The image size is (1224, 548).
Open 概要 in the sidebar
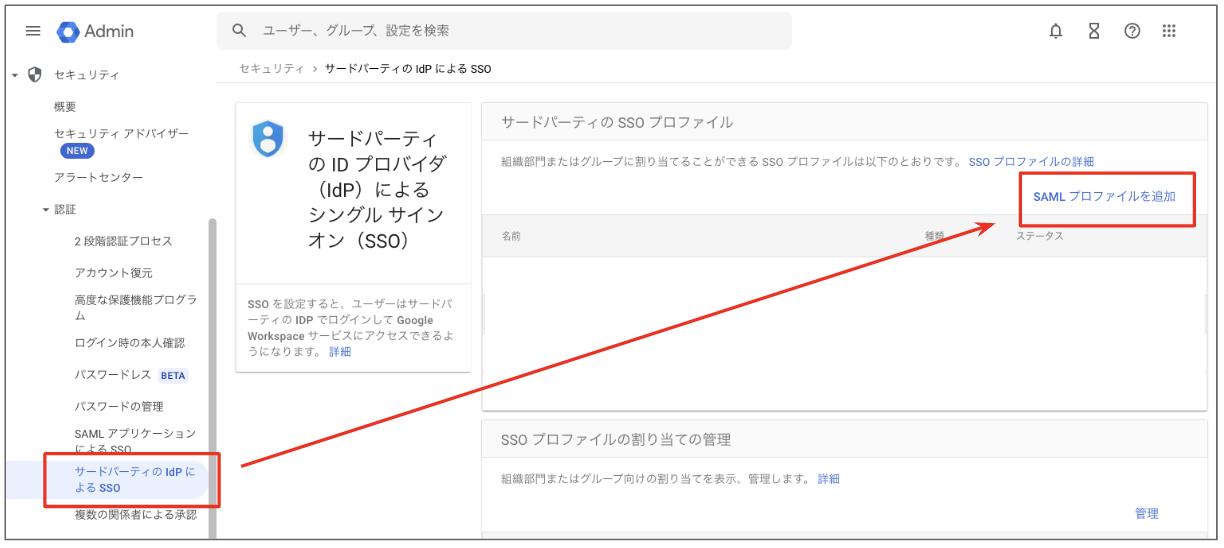65,107
